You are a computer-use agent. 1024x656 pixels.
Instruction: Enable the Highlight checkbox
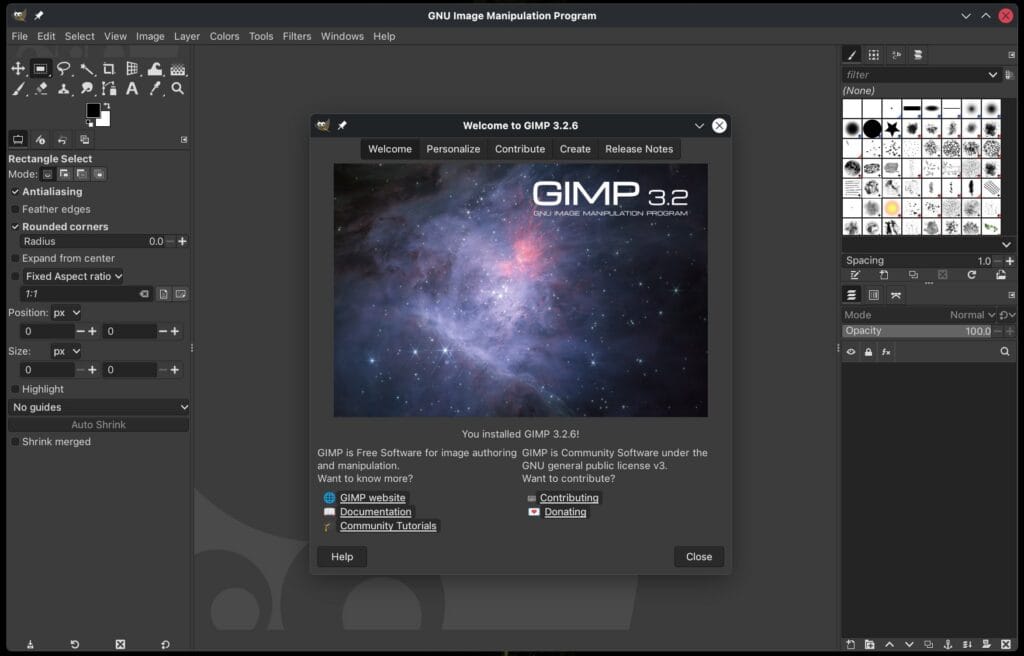(15, 389)
